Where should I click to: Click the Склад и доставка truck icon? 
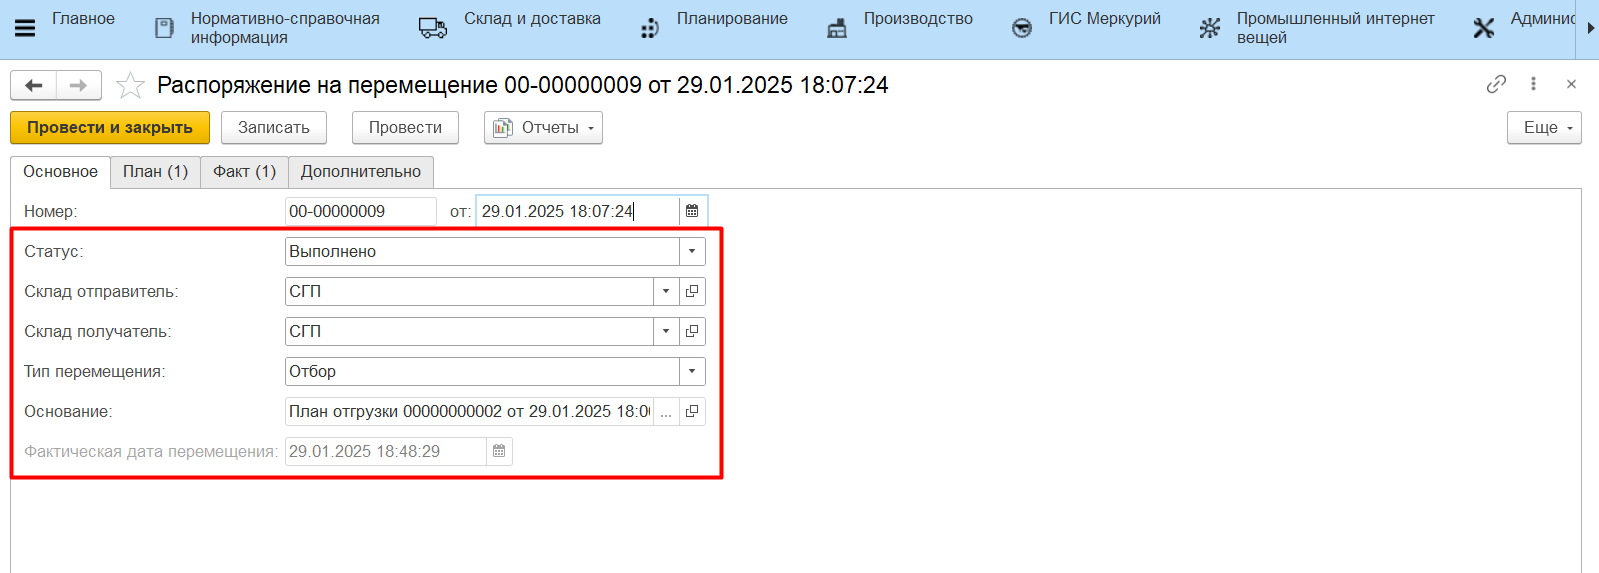point(432,28)
